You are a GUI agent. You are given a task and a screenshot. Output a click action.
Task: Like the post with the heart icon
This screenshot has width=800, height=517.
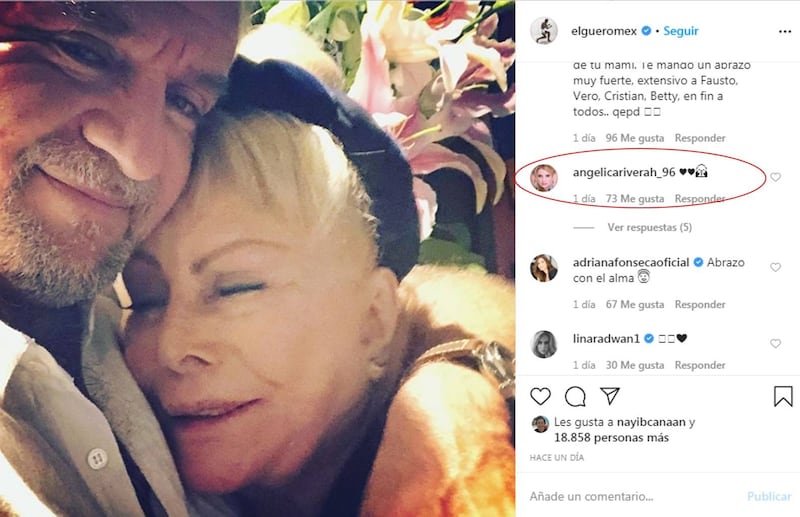click(540, 396)
